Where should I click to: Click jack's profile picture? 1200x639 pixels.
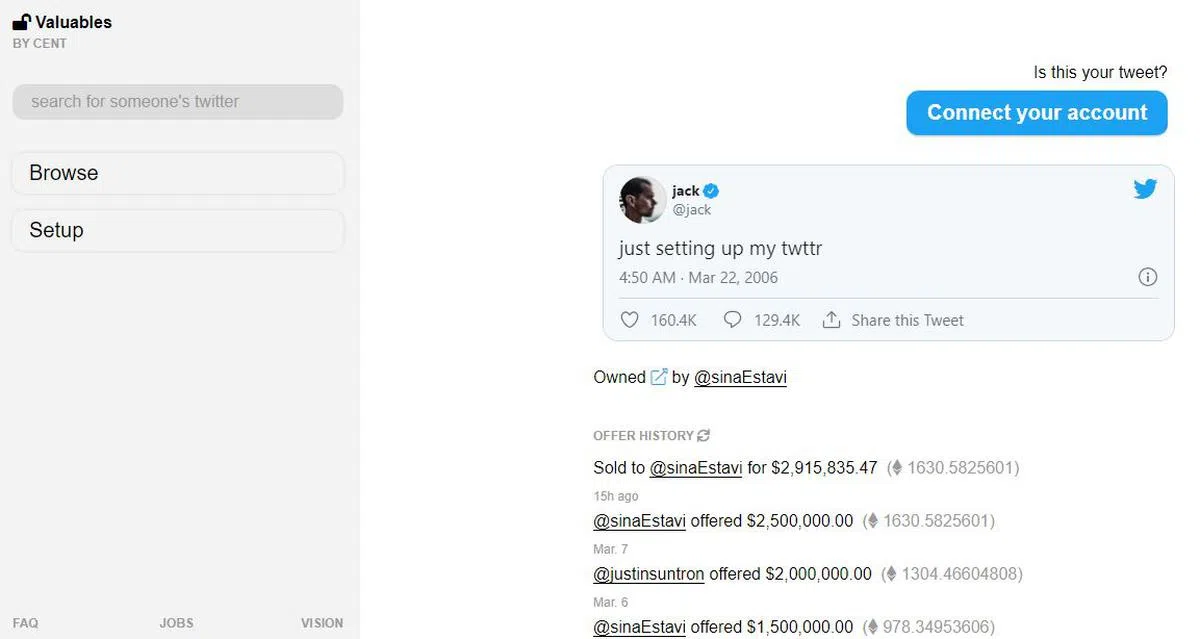point(643,200)
